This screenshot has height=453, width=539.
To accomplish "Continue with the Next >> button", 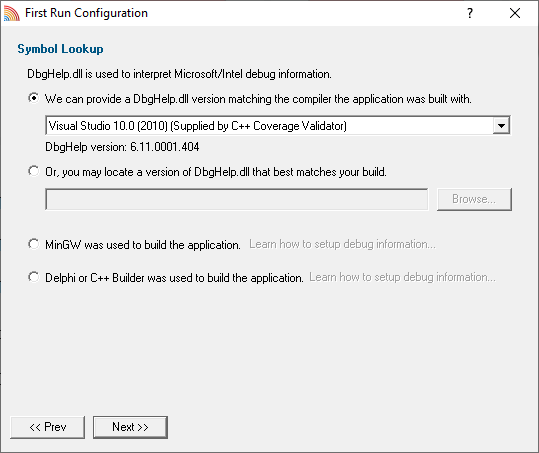I will 130,427.
